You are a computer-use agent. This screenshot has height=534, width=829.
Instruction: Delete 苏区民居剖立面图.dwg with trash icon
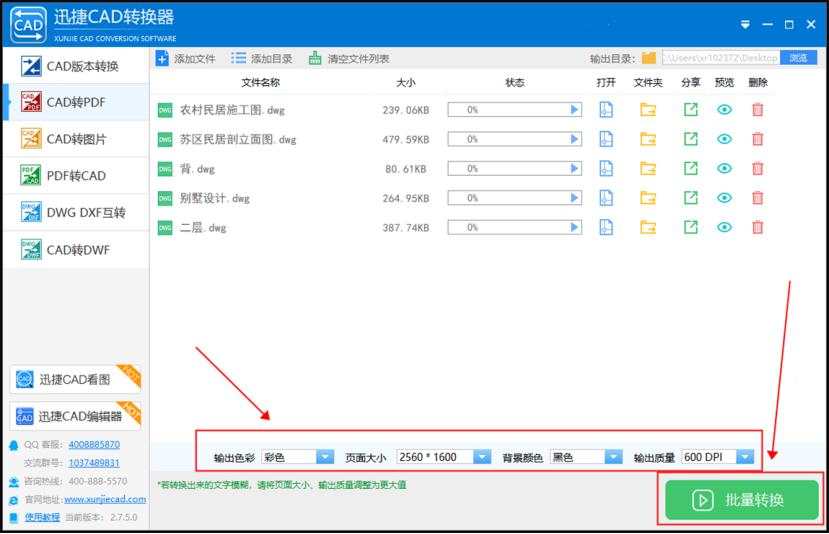click(x=758, y=139)
